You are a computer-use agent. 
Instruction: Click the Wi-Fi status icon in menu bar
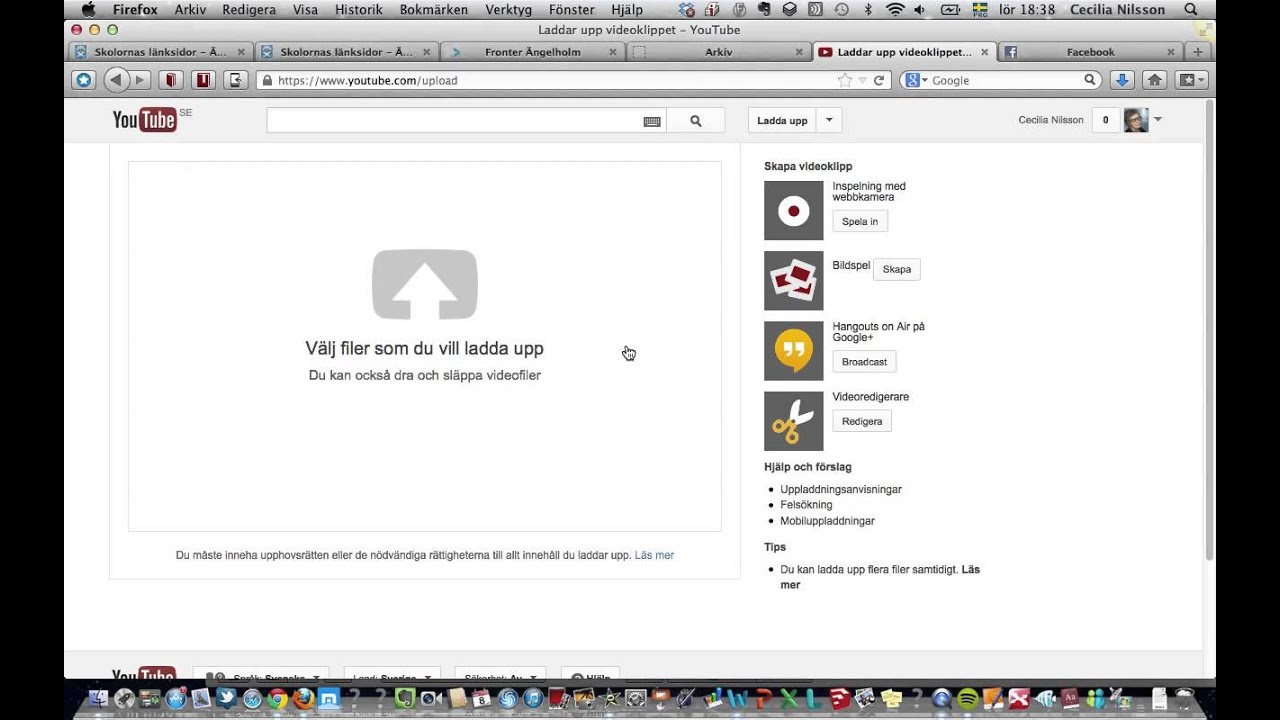(x=895, y=10)
